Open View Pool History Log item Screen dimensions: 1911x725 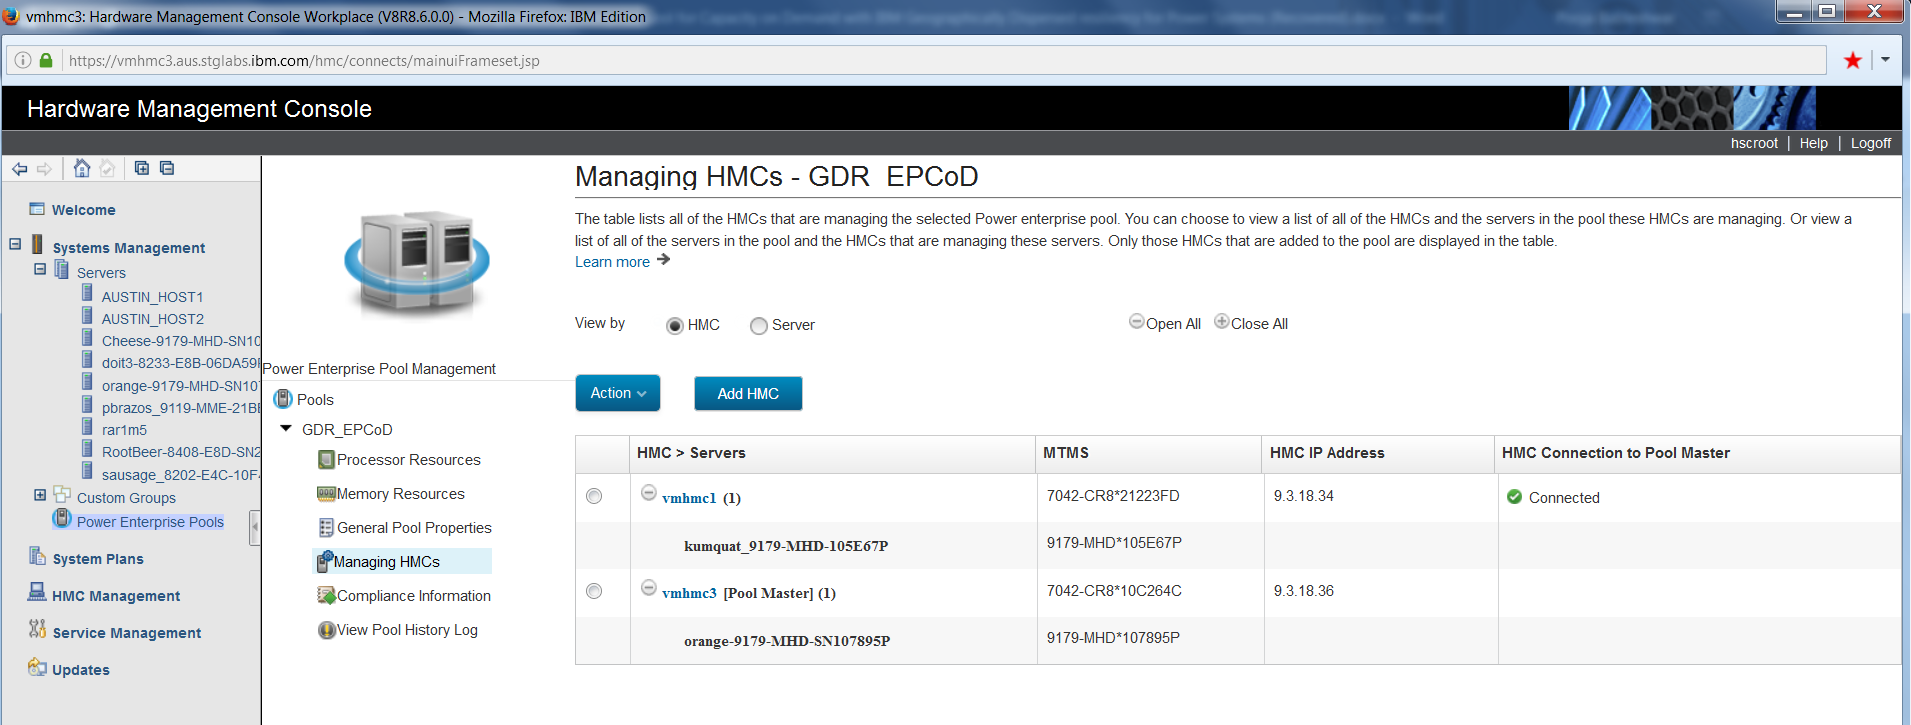pyautogui.click(x=407, y=630)
